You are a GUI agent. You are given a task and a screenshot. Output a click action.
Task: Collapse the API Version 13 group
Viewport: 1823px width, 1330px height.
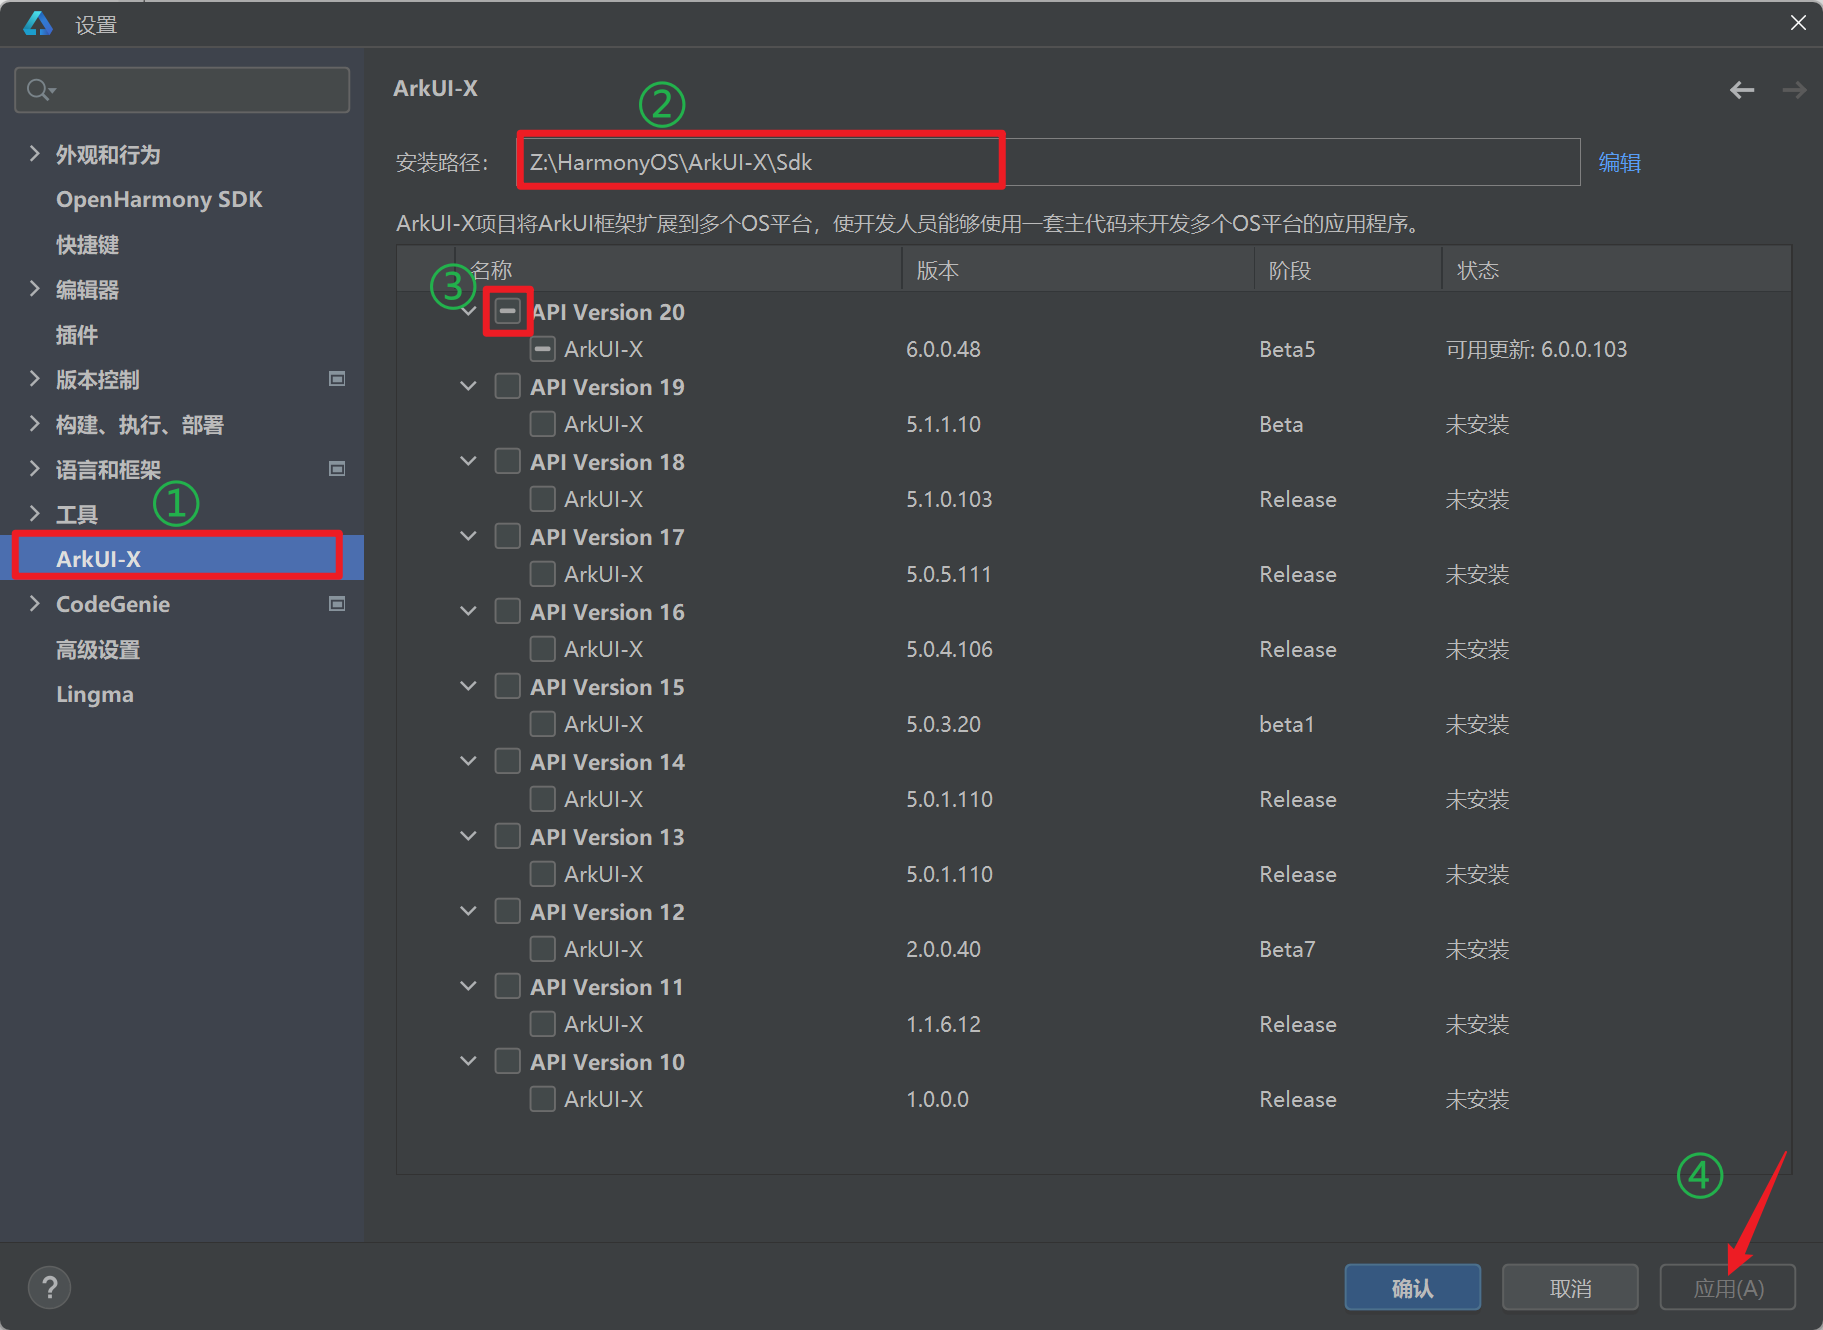(468, 837)
